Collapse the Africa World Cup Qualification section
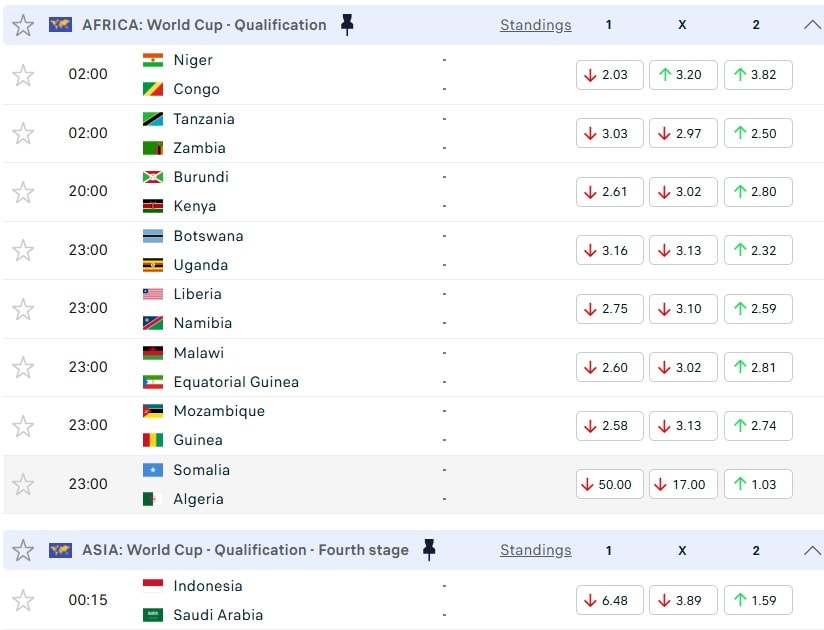824x630 pixels. 812,25
